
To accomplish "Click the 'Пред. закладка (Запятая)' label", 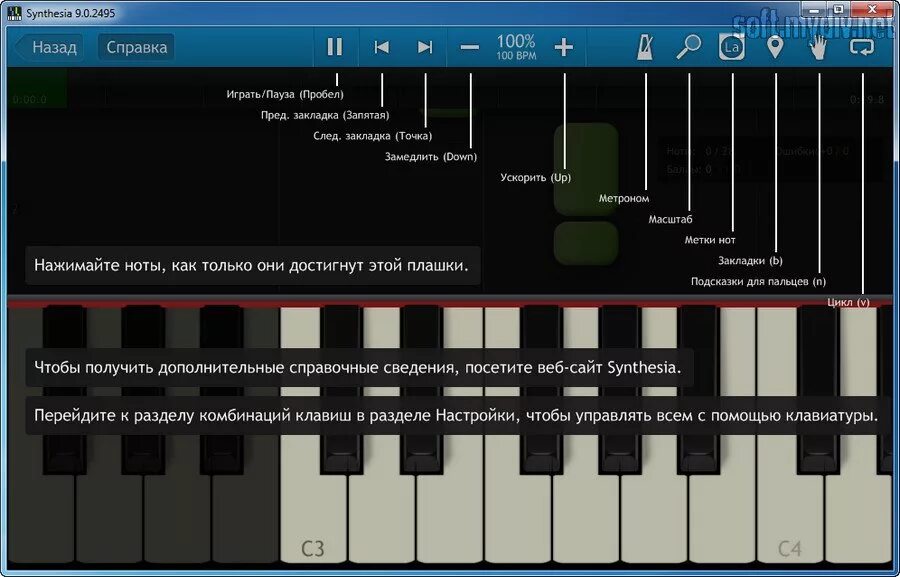I will tap(325, 115).
